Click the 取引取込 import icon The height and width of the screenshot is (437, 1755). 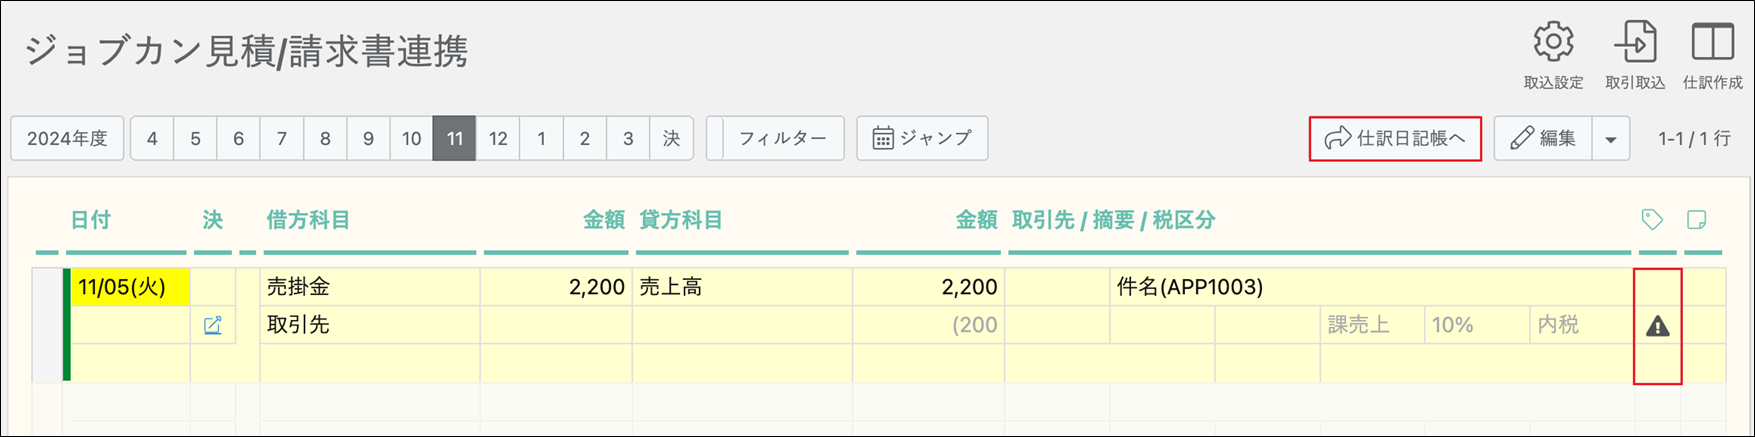pyautogui.click(x=1635, y=43)
